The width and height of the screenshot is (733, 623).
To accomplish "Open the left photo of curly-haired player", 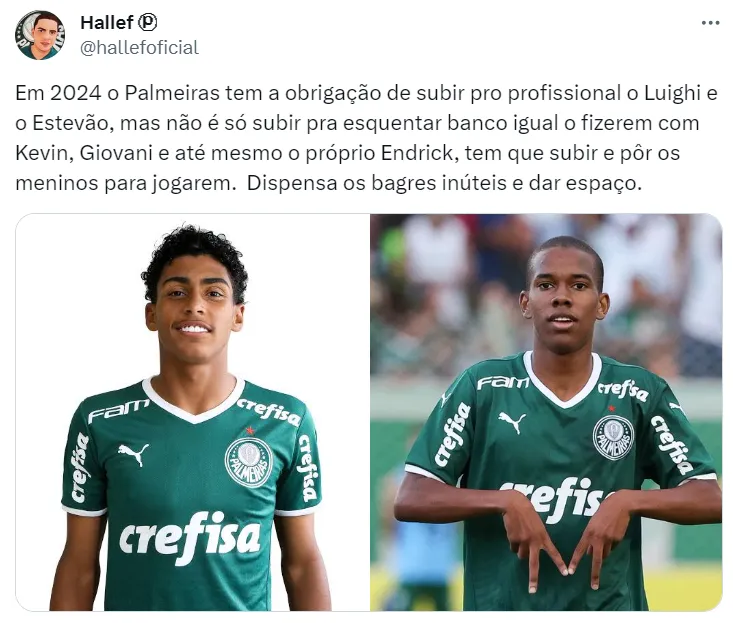I will click(192, 412).
